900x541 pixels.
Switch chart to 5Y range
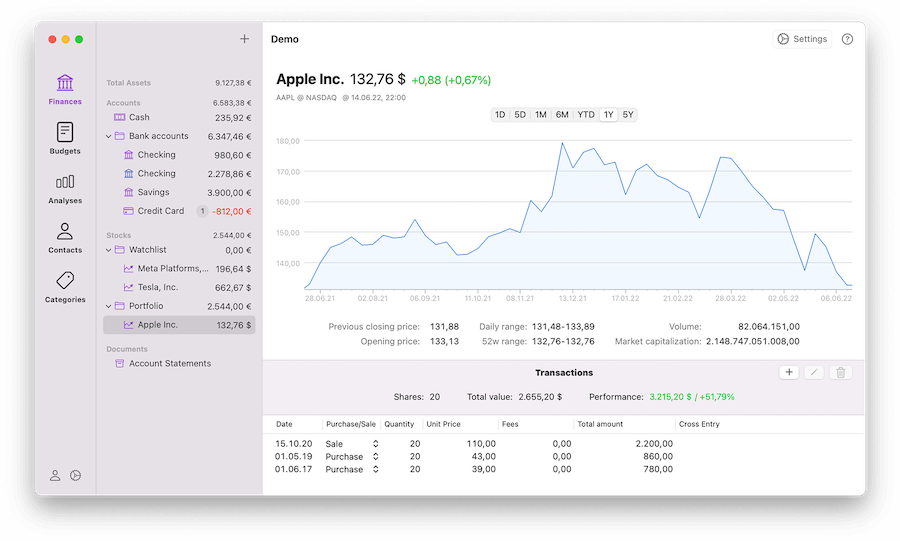point(628,115)
